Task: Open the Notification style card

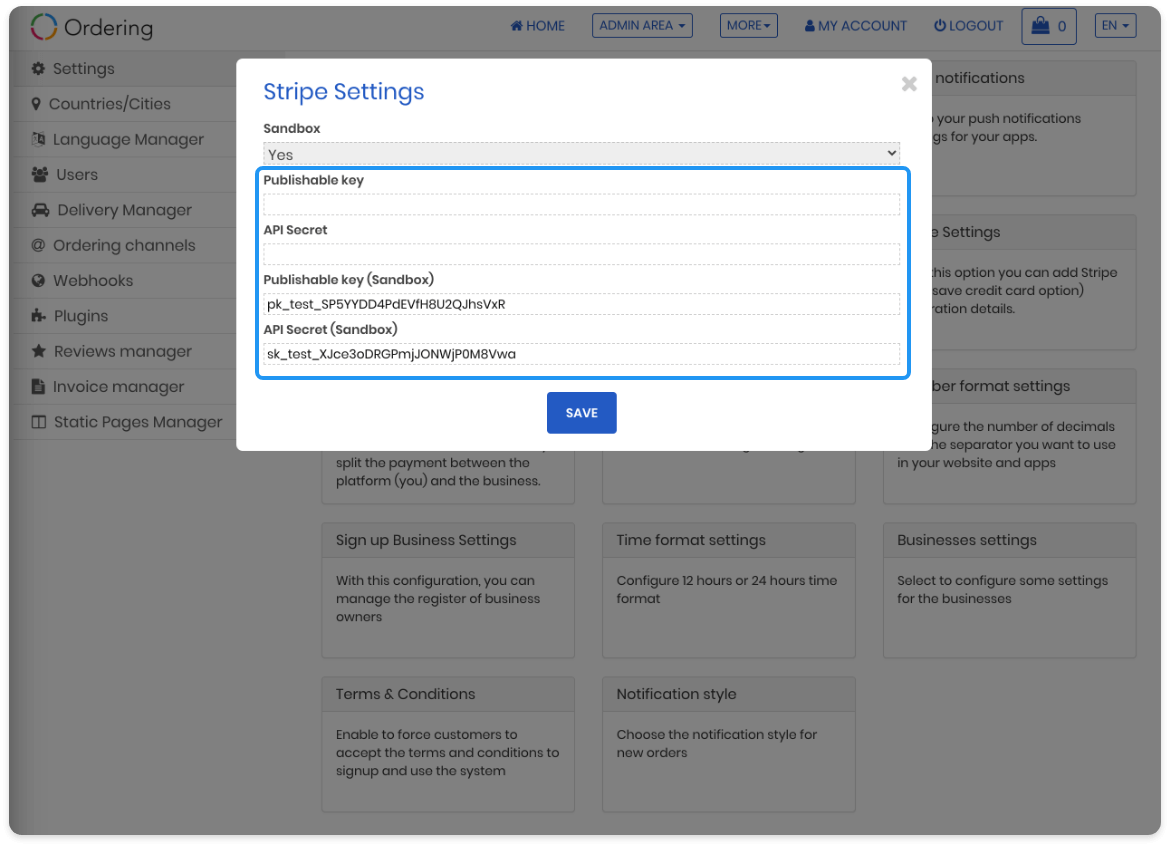Action: pyautogui.click(x=729, y=744)
